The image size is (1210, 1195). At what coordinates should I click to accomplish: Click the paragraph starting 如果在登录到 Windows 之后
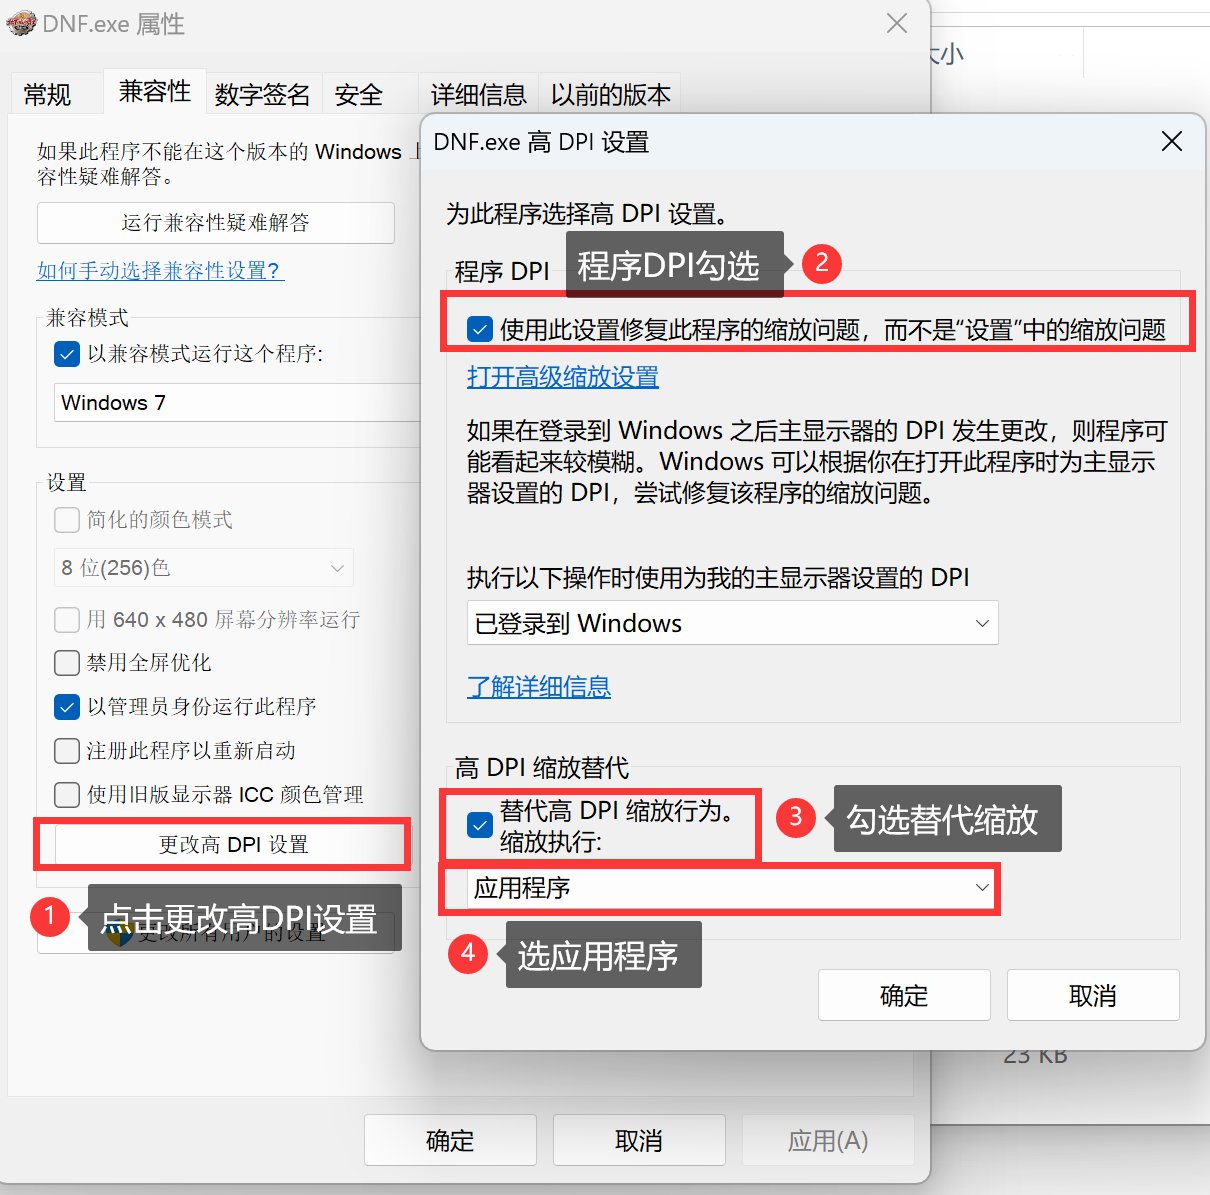(x=817, y=462)
